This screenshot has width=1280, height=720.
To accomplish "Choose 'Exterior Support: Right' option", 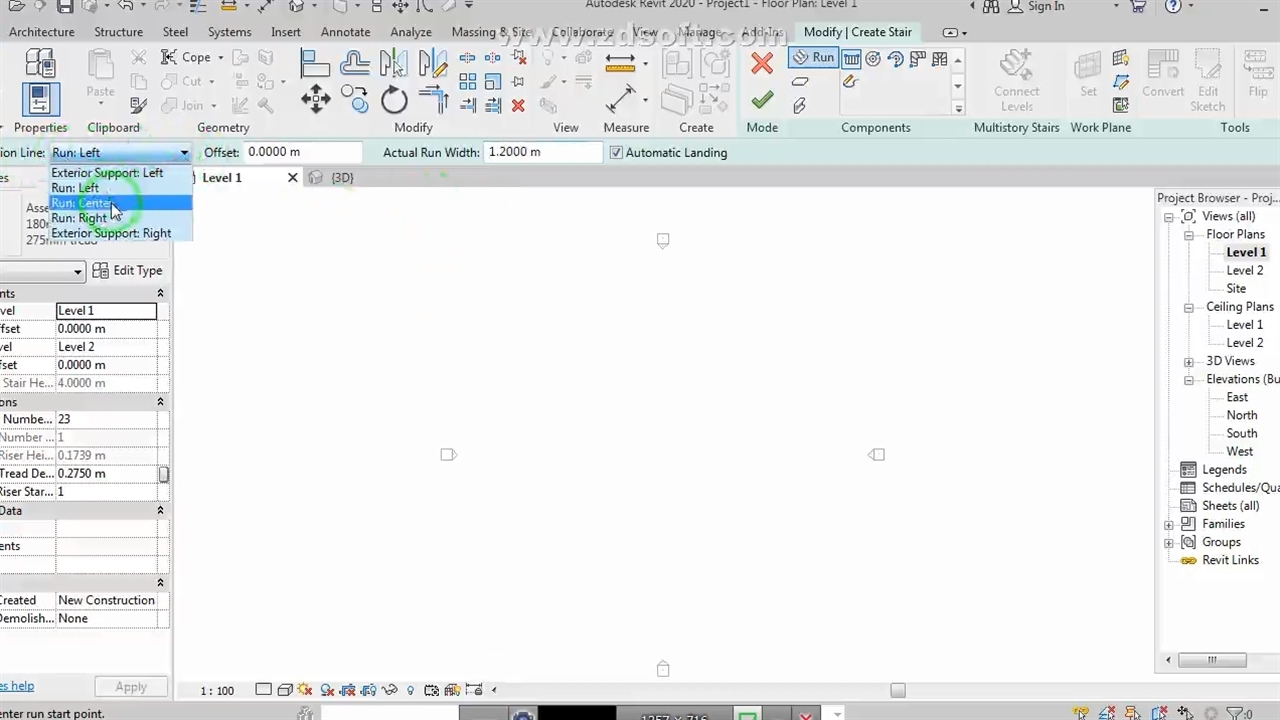I will (111, 233).
